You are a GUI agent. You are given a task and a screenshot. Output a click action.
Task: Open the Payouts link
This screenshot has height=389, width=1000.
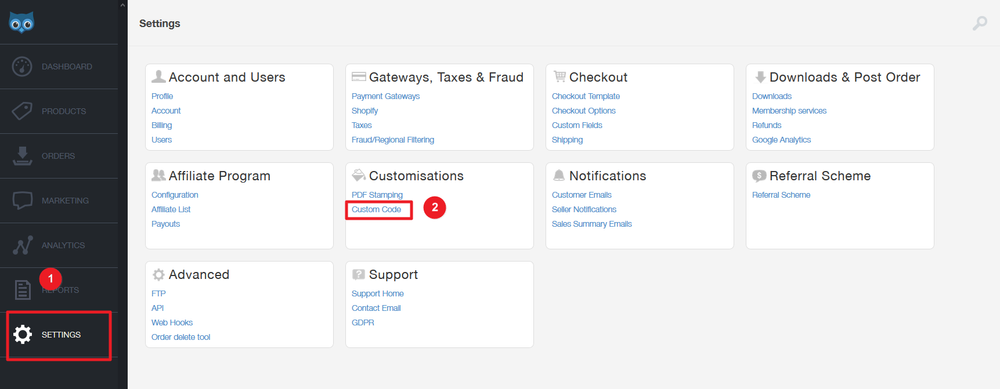tap(166, 224)
